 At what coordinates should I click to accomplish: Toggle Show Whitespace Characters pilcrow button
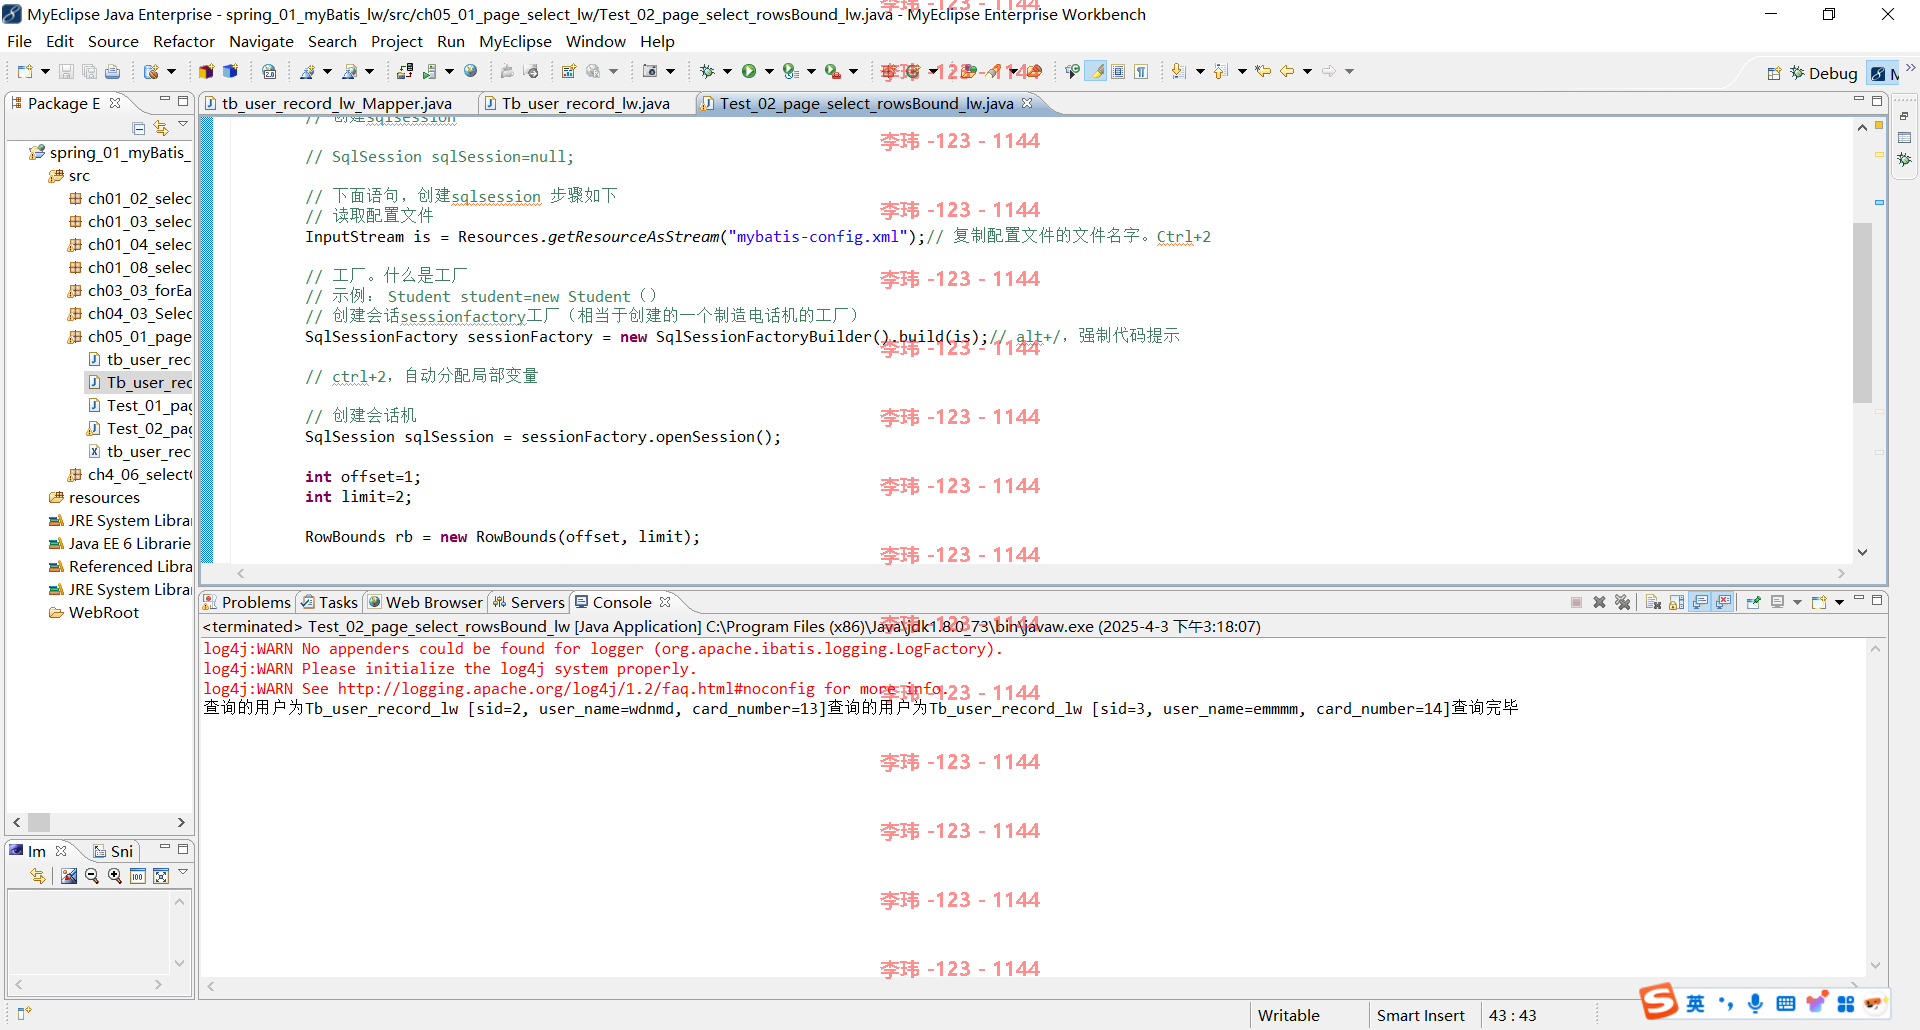tap(1141, 71)
